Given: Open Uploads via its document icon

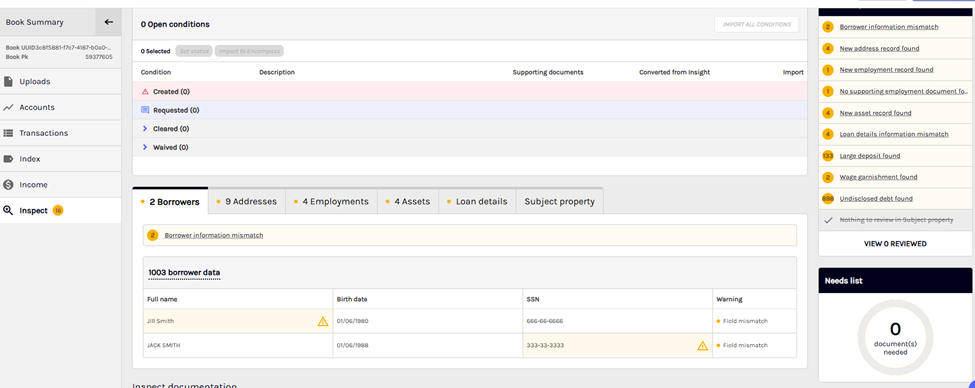Looking at the screenshot, I should (x=8, y=81).
